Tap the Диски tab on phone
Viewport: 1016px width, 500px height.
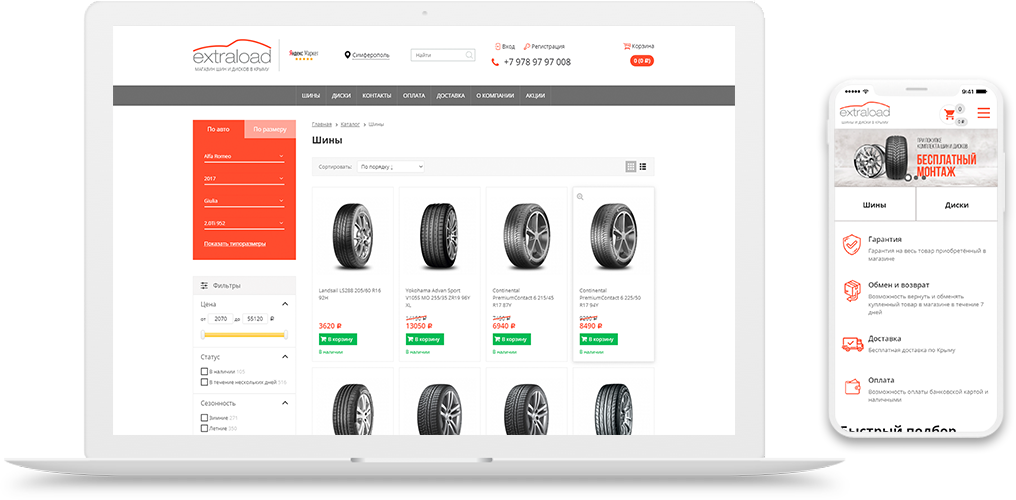[x=957, y=205]
